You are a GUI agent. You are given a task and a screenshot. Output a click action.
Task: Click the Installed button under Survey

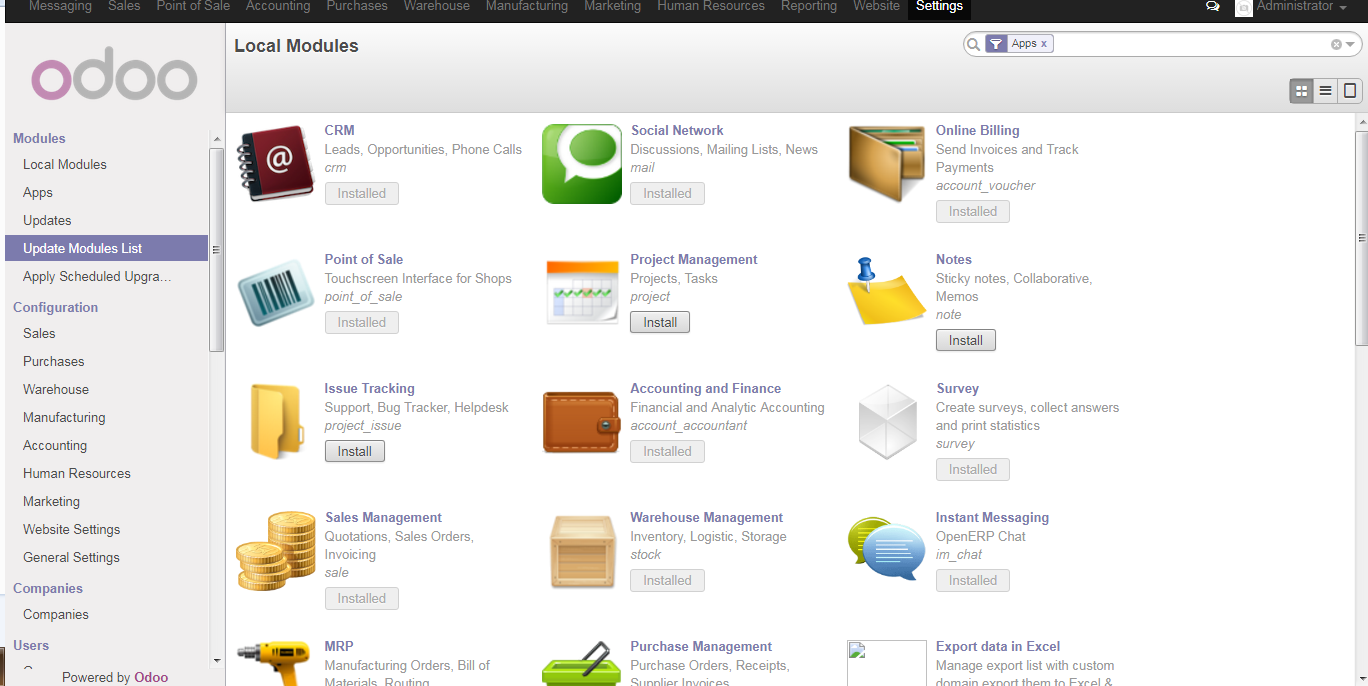(x=973, y=469)
